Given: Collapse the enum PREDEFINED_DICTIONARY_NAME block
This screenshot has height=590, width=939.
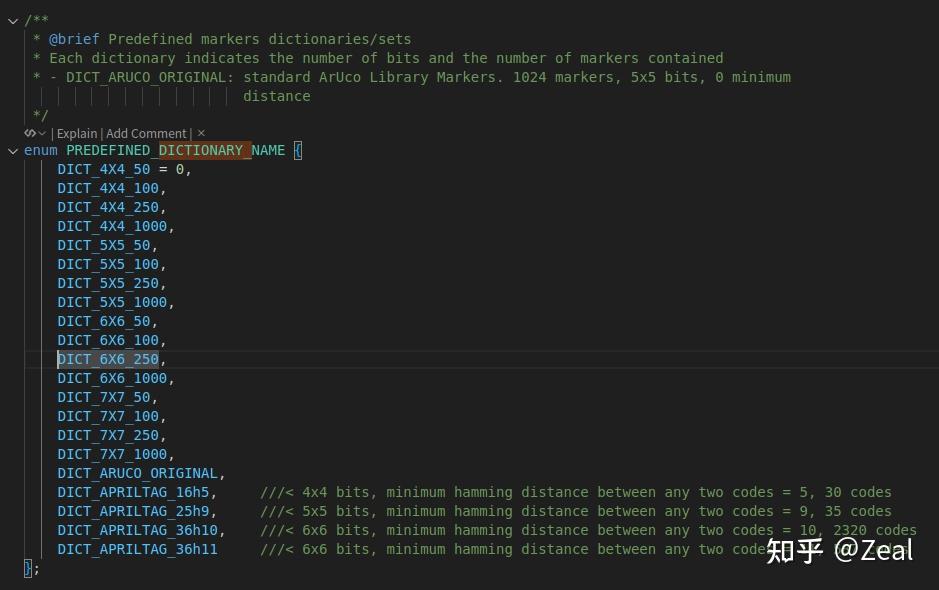Looking at the screenshot, I should tap(12, 150).
